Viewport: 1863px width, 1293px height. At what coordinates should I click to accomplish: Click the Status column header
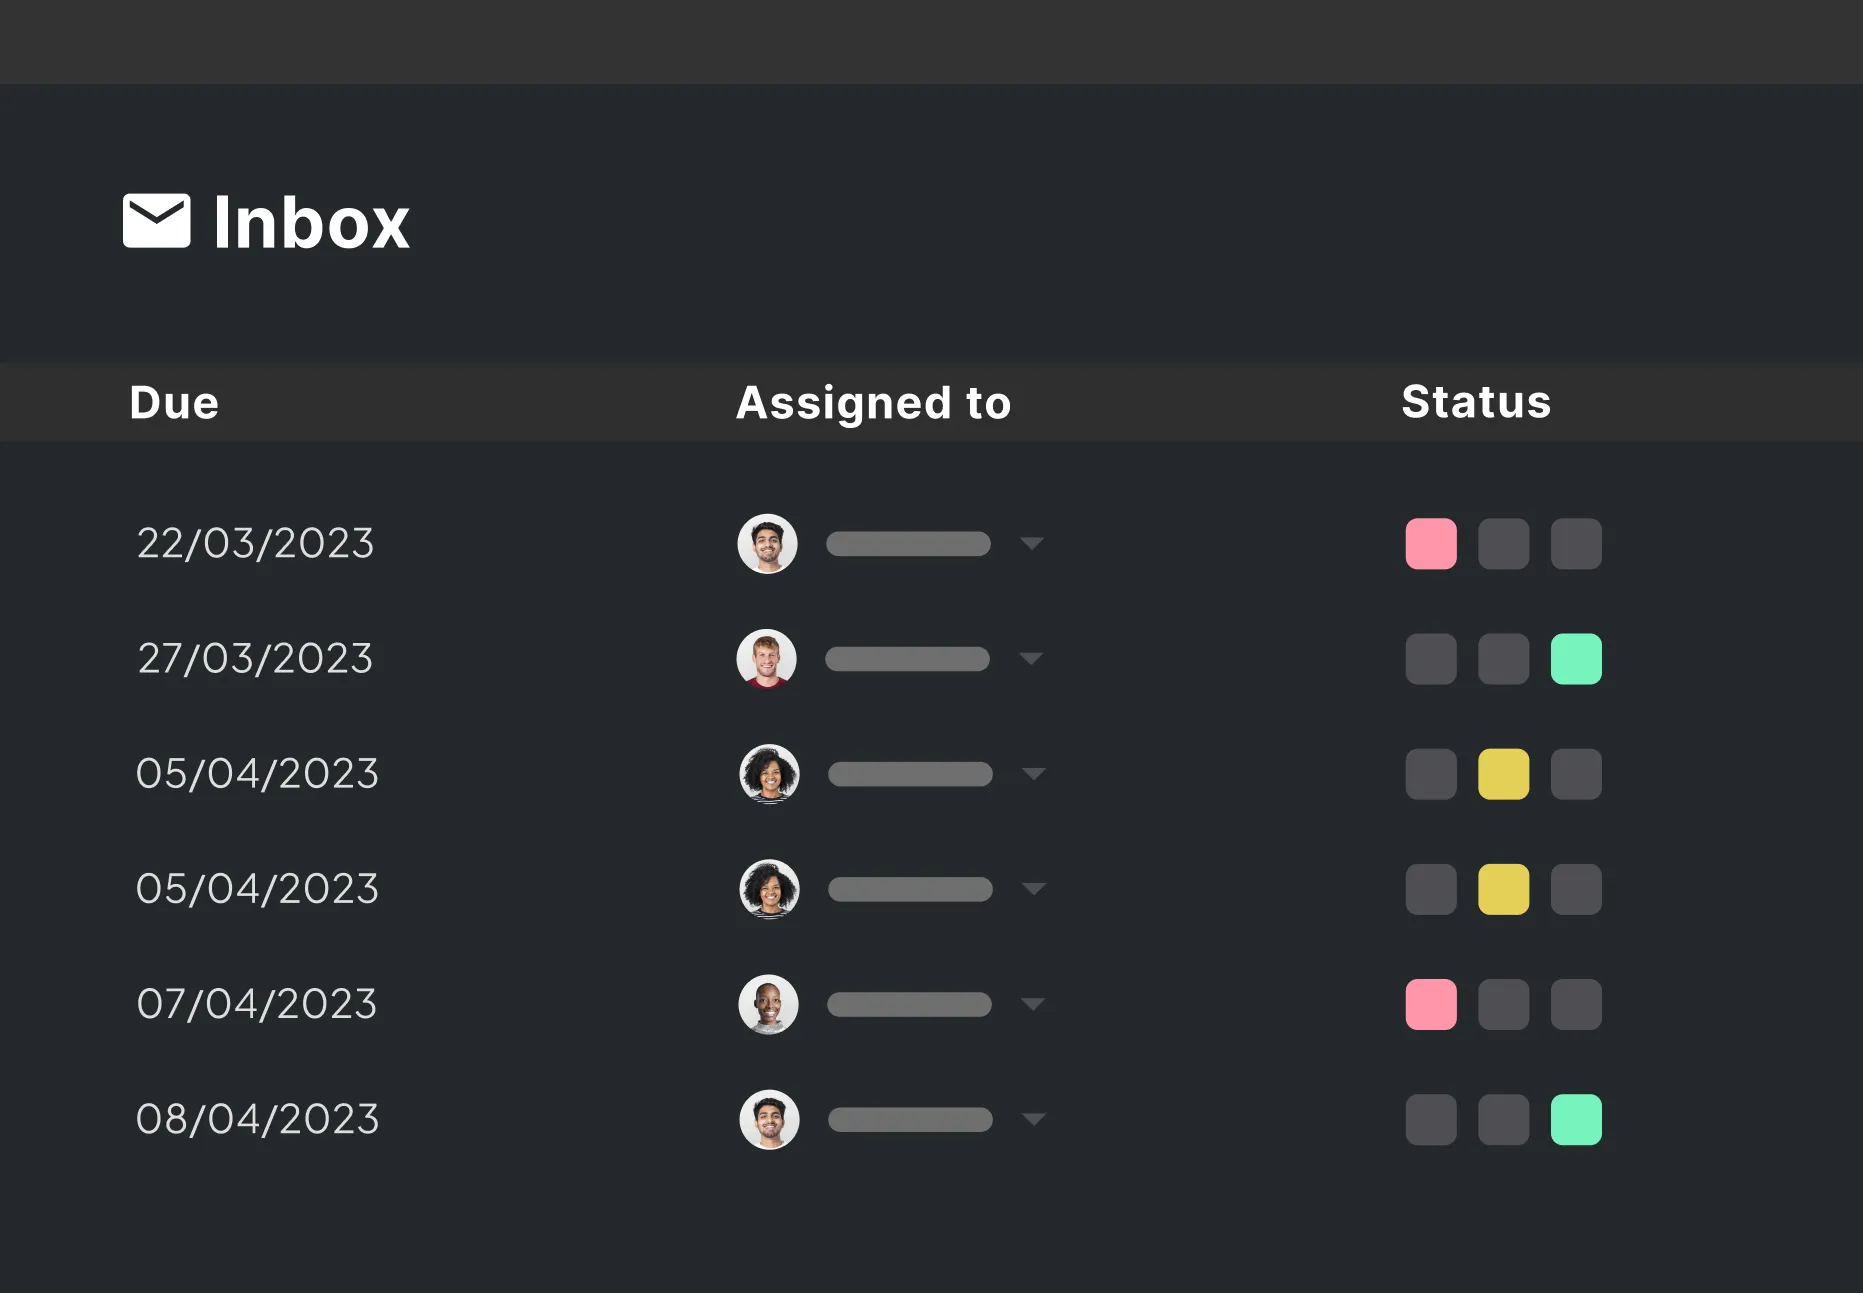coord(1475,402)
